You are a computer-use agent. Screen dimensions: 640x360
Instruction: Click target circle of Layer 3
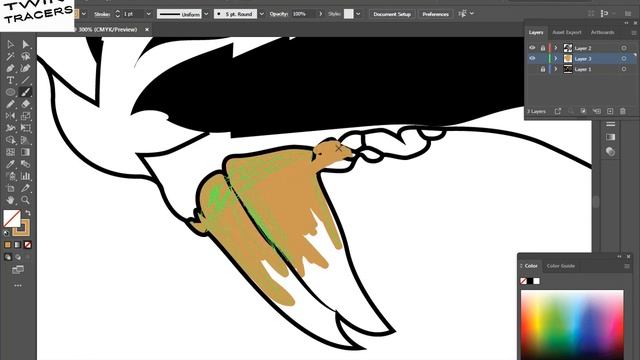click(624, 58)
